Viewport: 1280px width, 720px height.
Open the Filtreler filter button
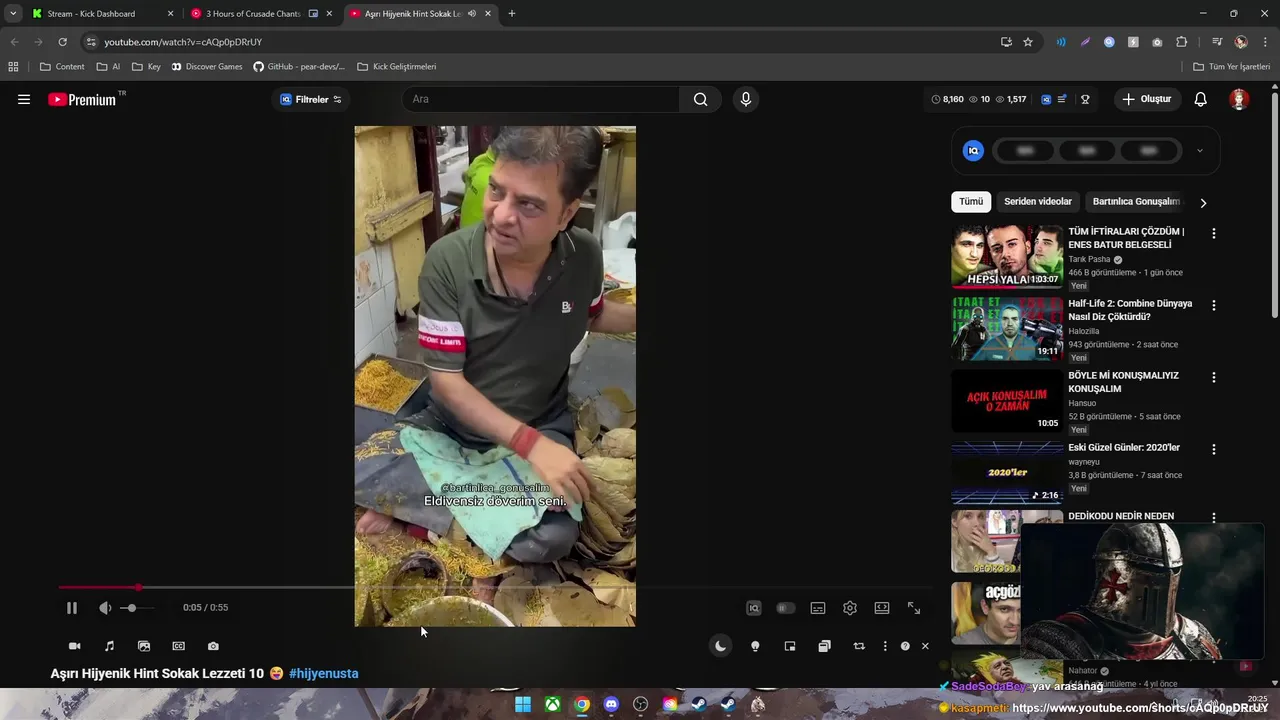coord(311,99)
